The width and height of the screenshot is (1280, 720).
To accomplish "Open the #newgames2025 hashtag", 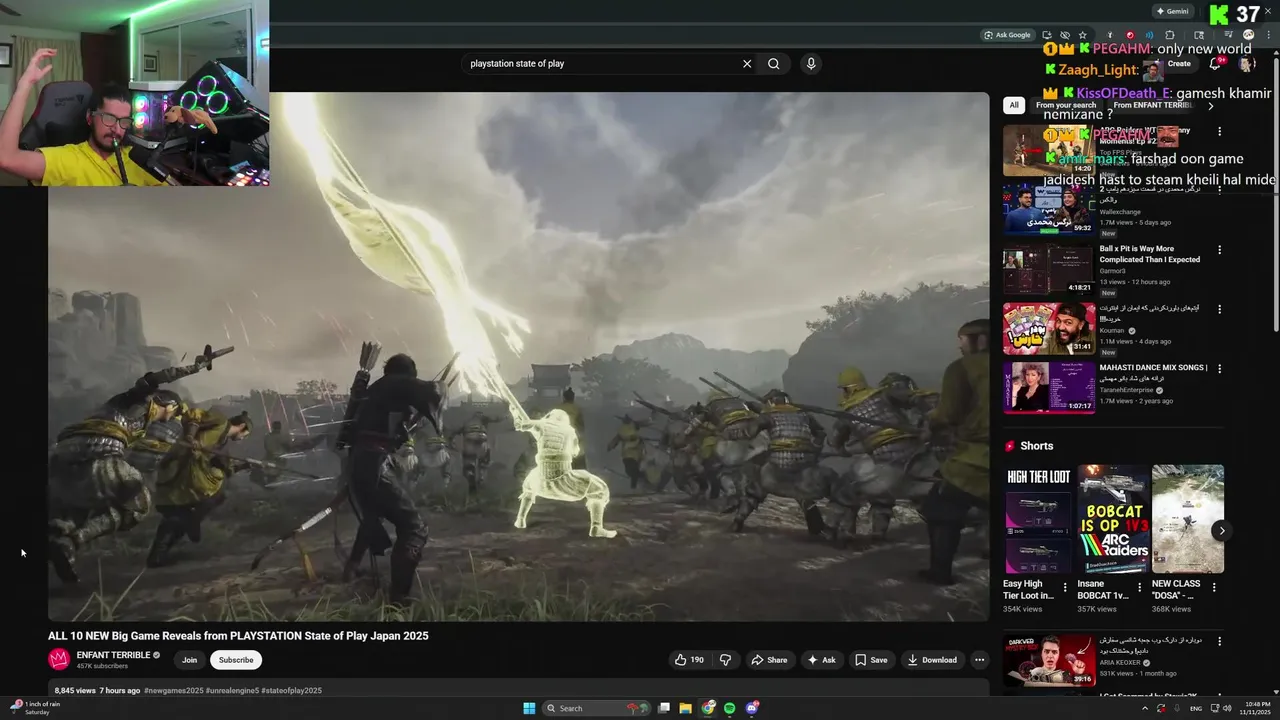I will click(x=173, y=691).
